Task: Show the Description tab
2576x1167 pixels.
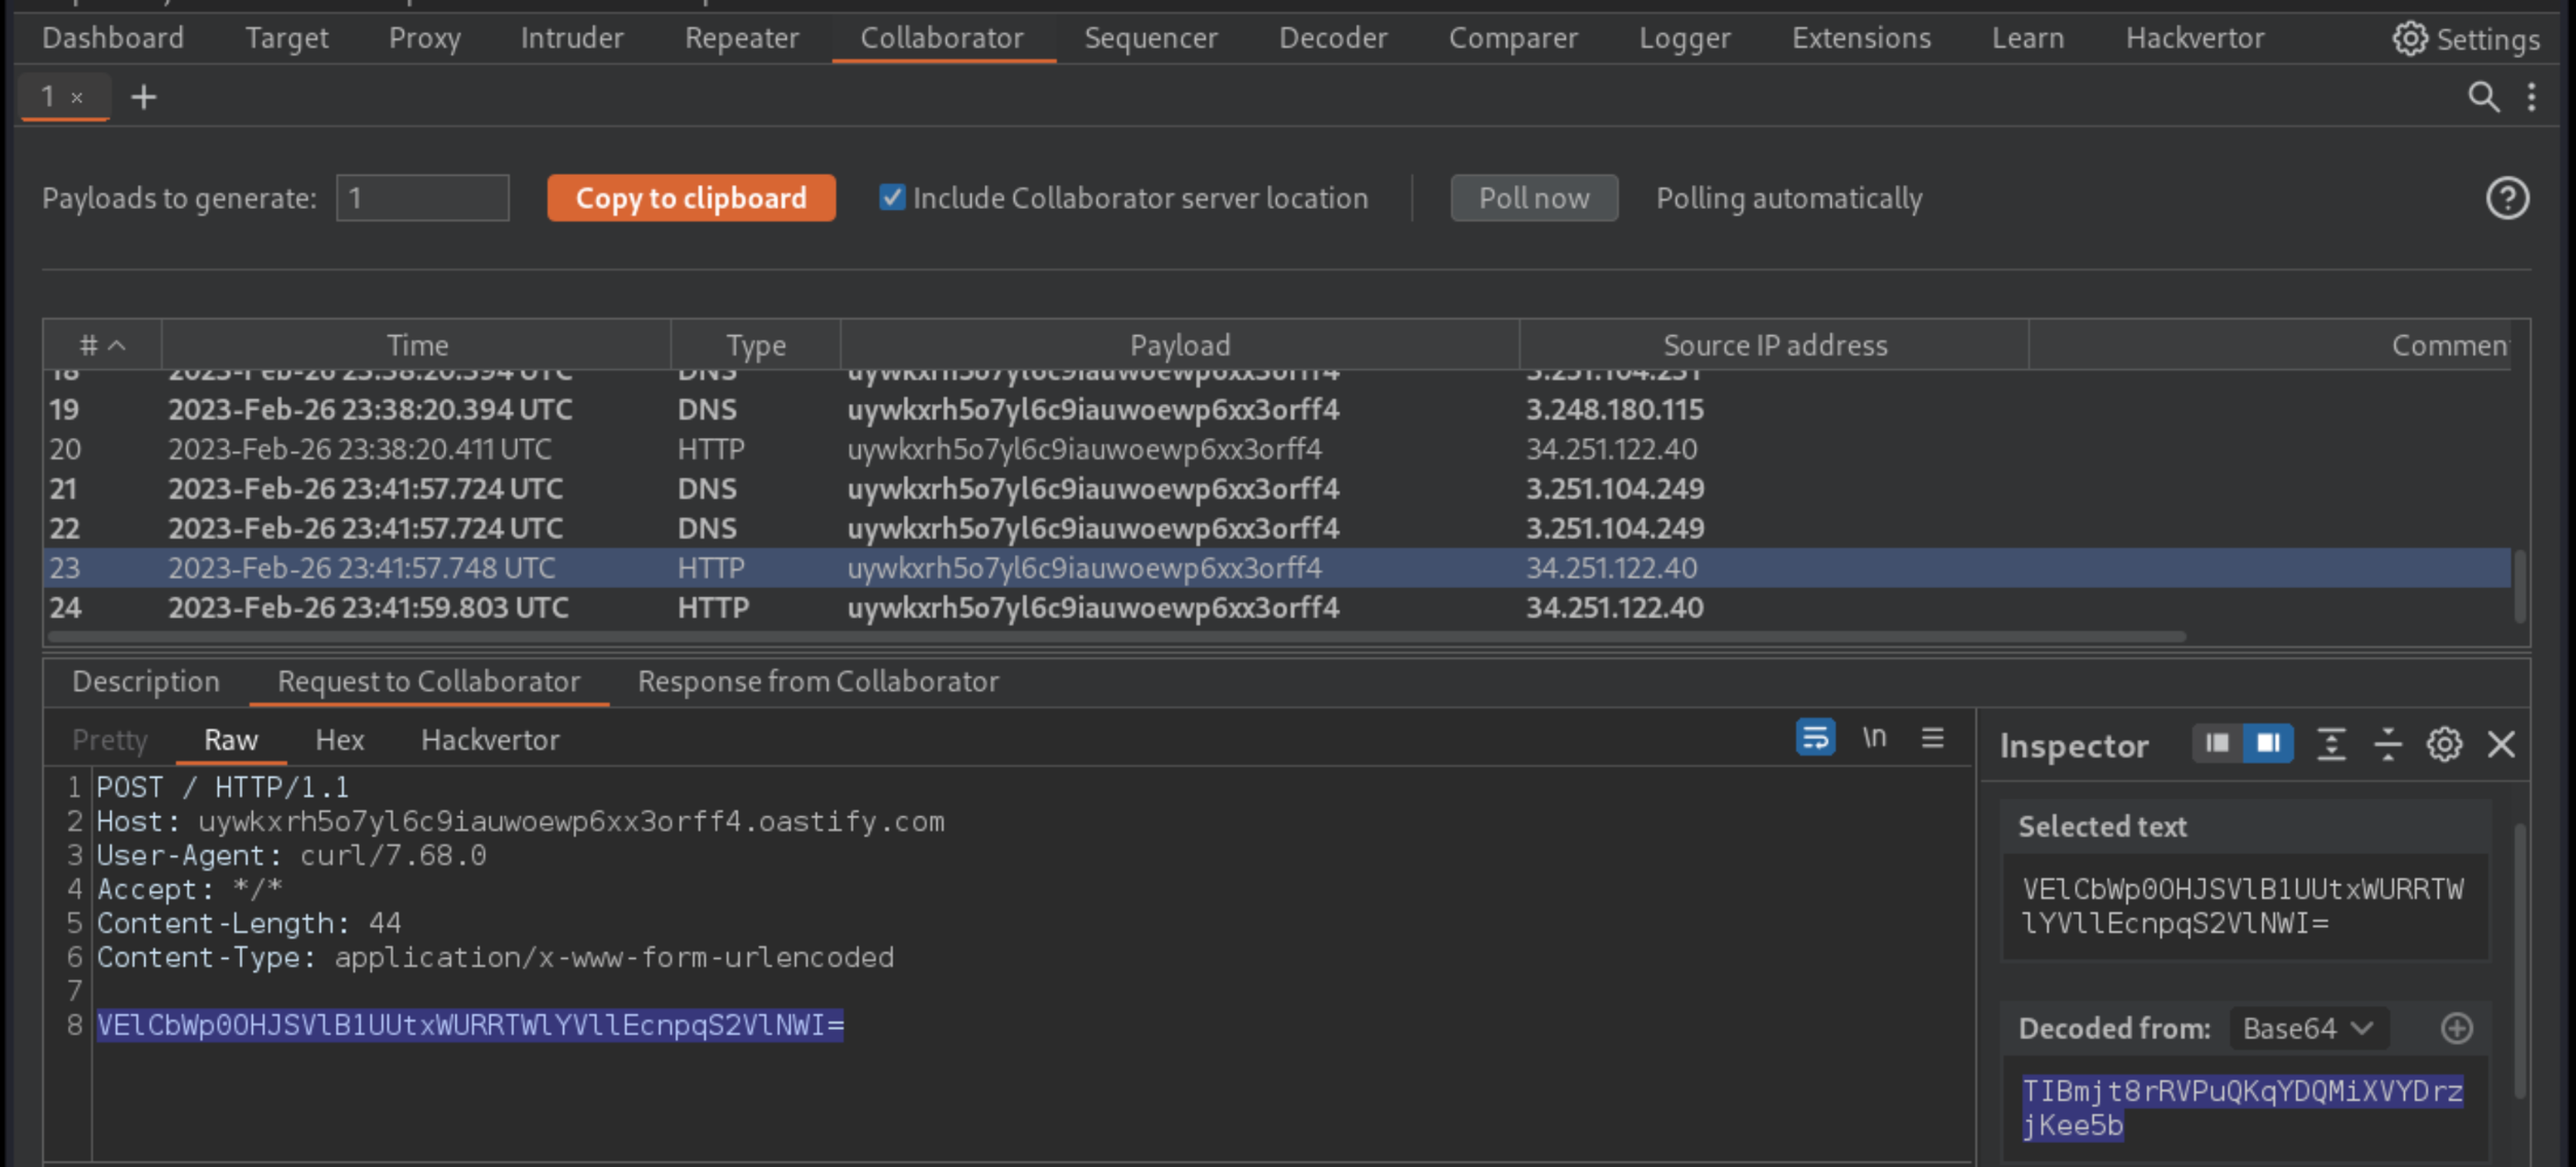Action: pyautogui.click(x=146, y=681)
